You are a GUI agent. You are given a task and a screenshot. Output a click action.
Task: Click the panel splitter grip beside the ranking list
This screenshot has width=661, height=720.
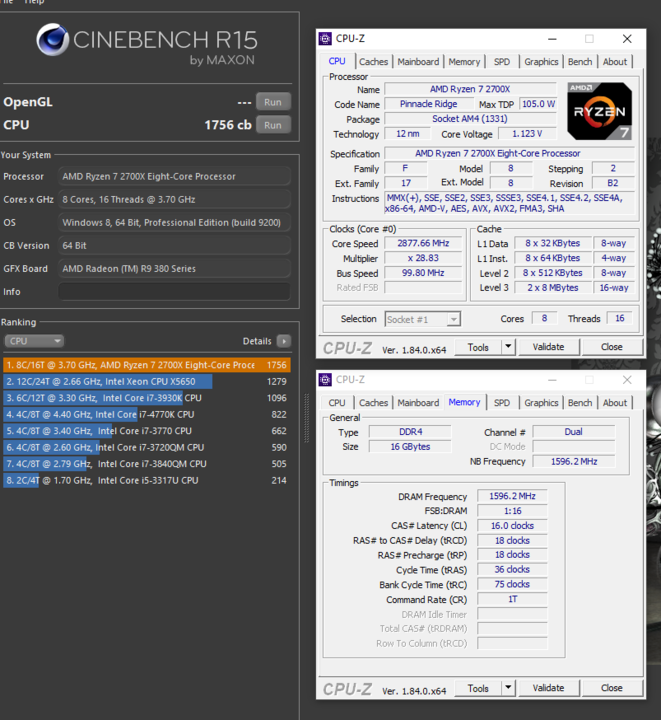click(307, 418)
